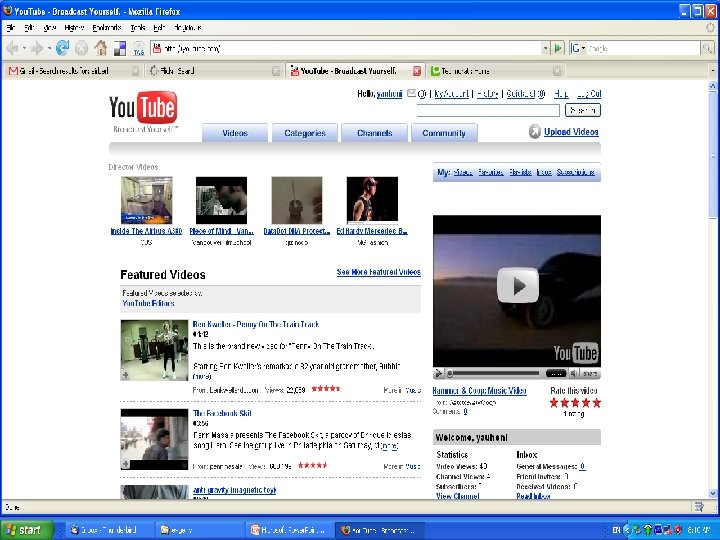
Task: Click the YouTube search input field
Action: (488, 110)
